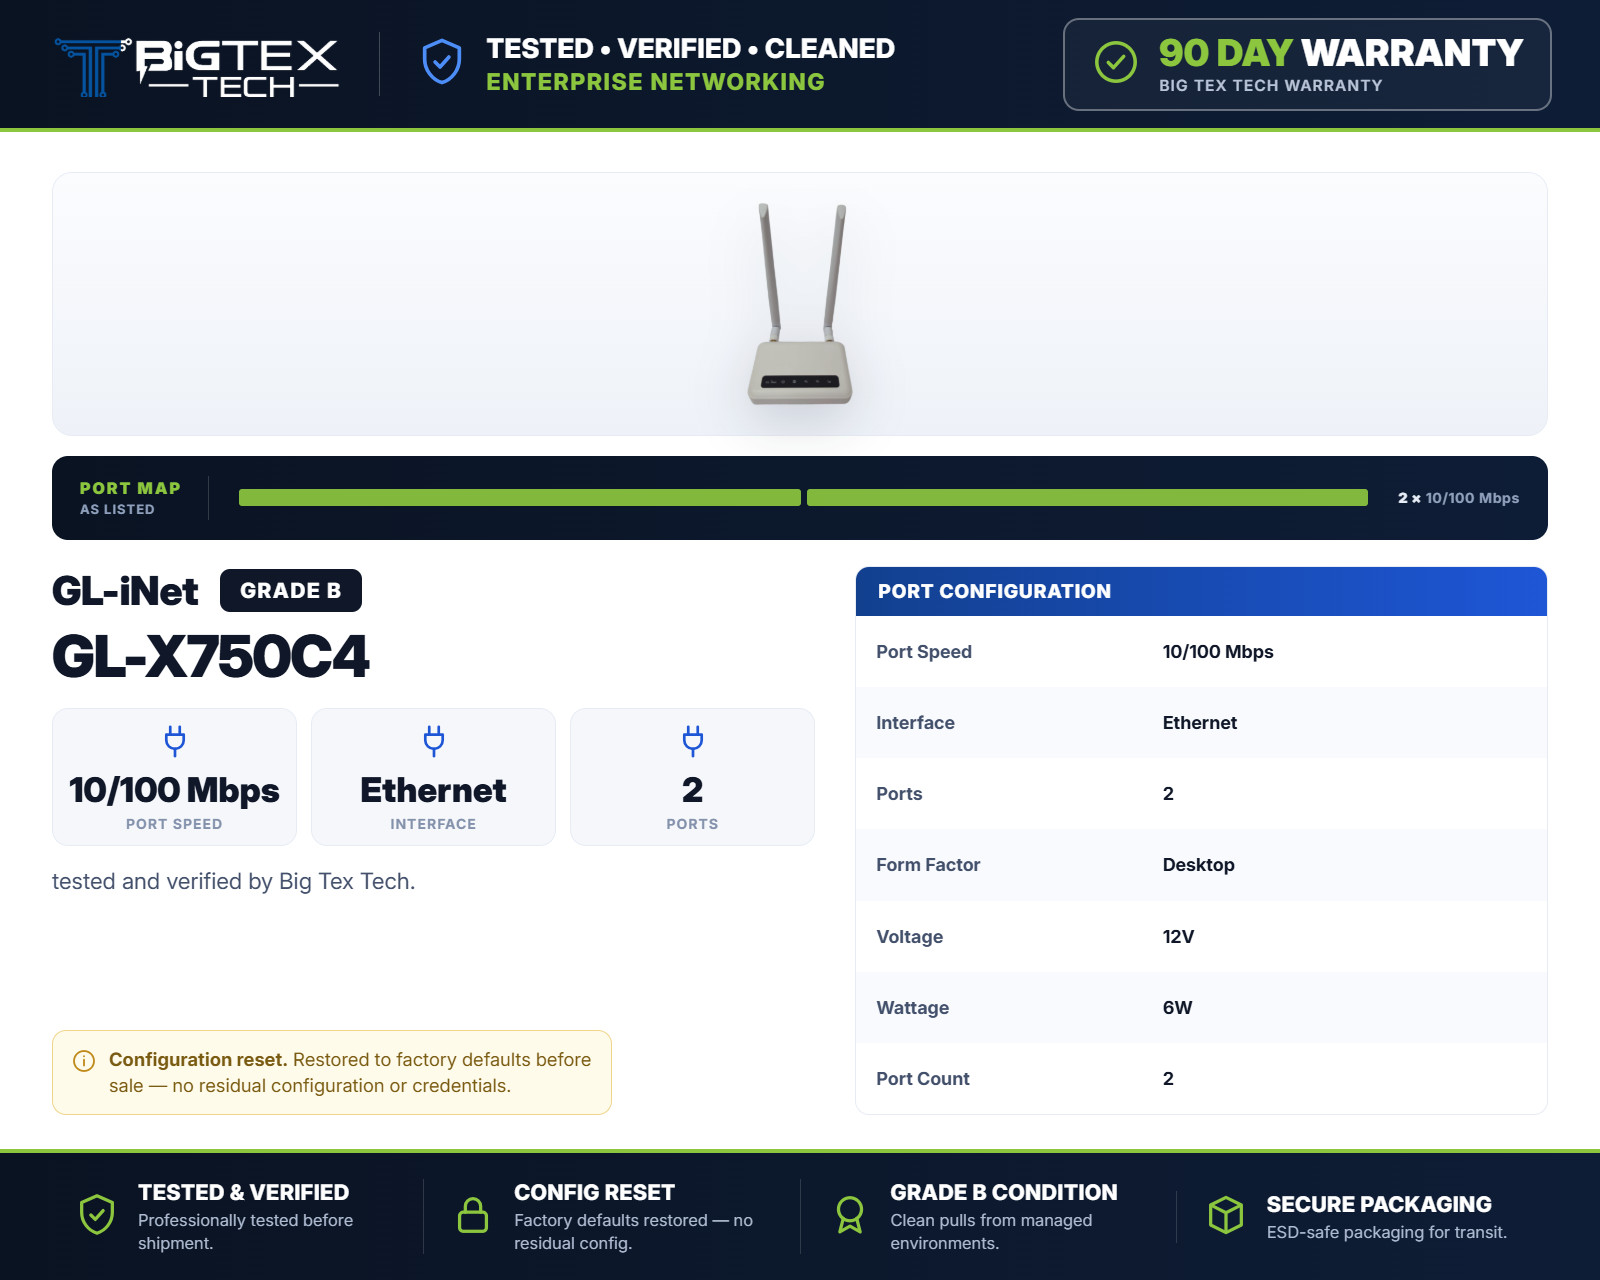Image resolution: width=1600 pixels, height=1280 pixels.
Task: Click 'Professionally tested before shipment.' text
Action: click(246, 1232)
